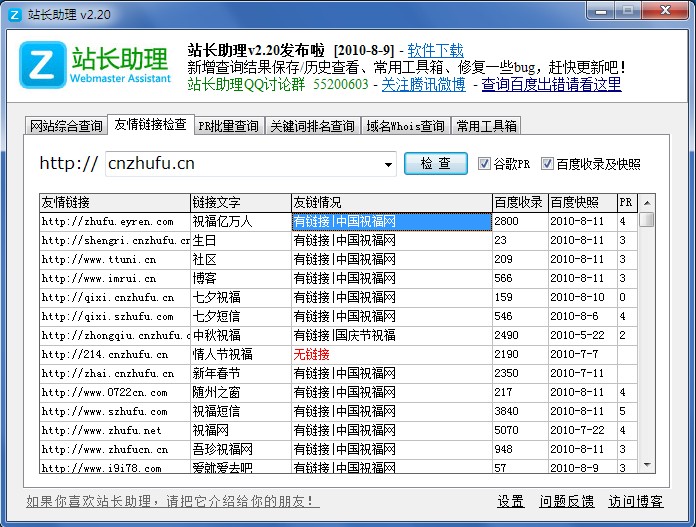Screen dimensions: 696x527
Task: Click the table scrollbar up arrow
Action: pos(647,203)
